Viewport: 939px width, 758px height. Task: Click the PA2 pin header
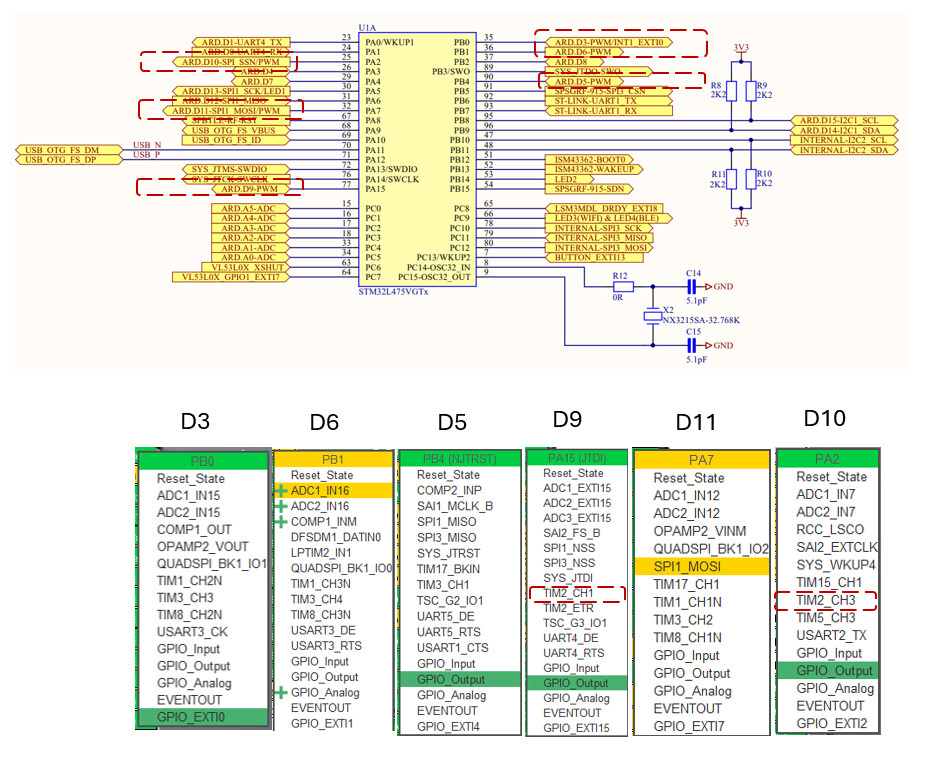825,458
